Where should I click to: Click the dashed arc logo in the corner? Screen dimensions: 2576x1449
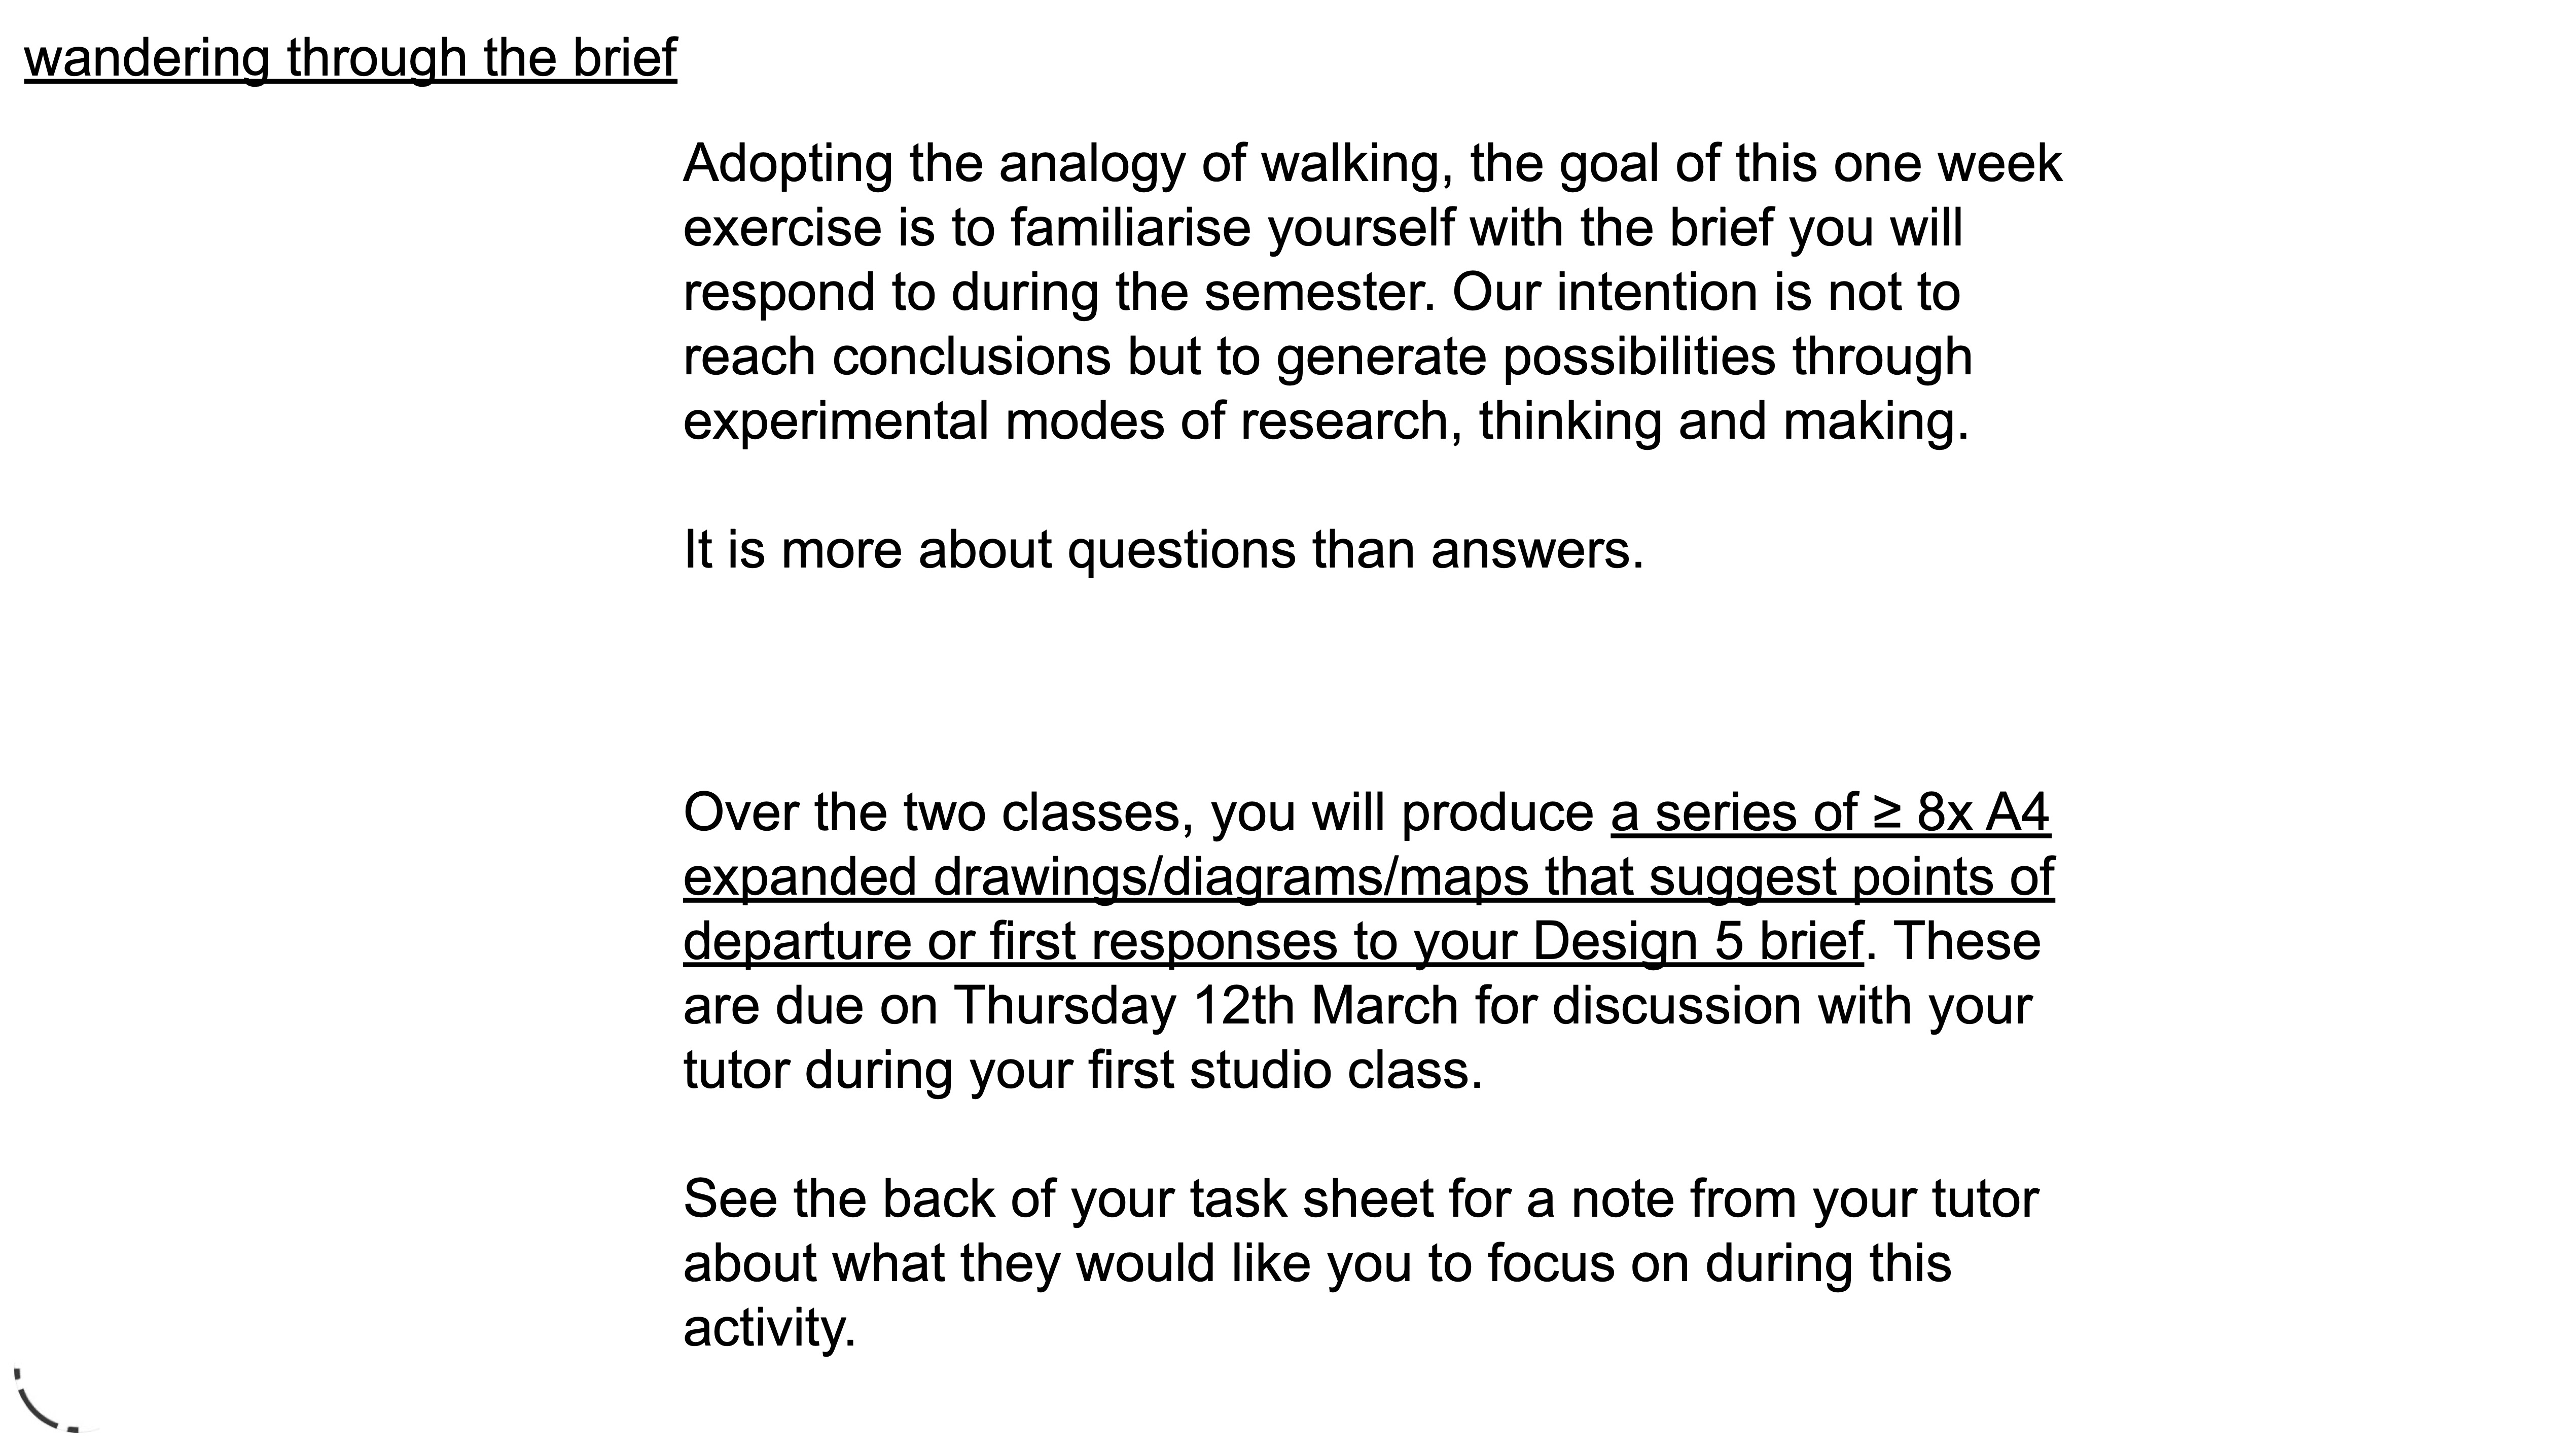pos(45,1400)
